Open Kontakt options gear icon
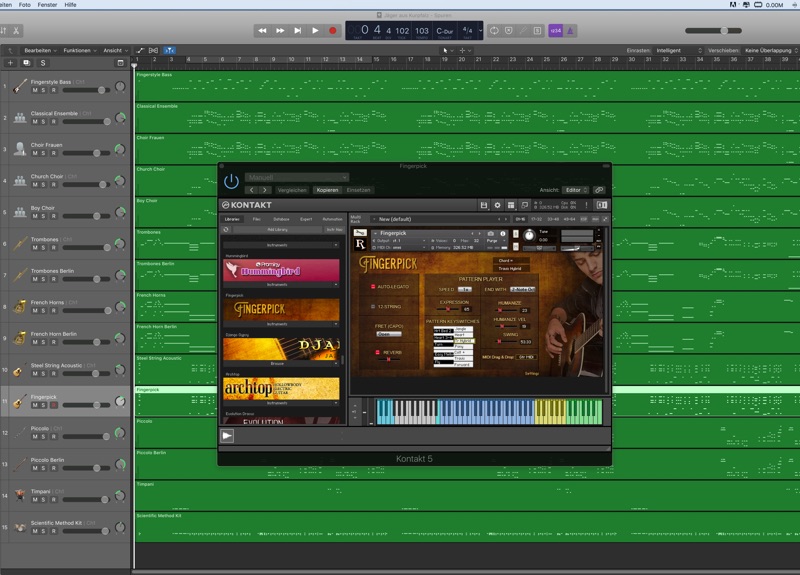The width and height of the screenshot is (800, 575). (497, 205)
